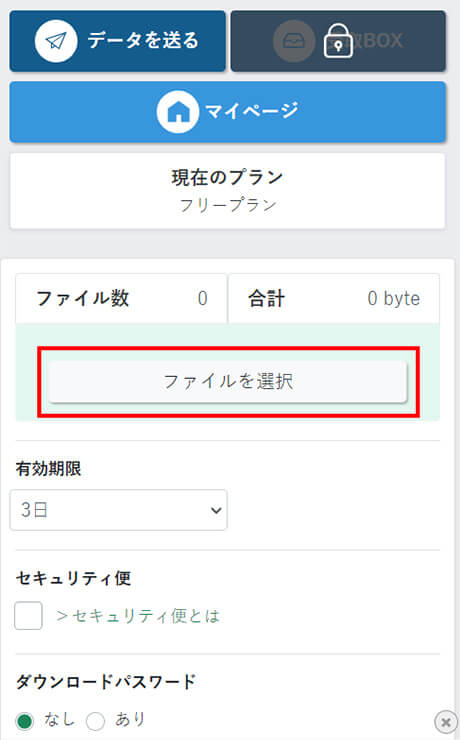Click the 合計 0 byte cell
The width and height of the screenshot is (460, 740).
[x=334, y=299]
